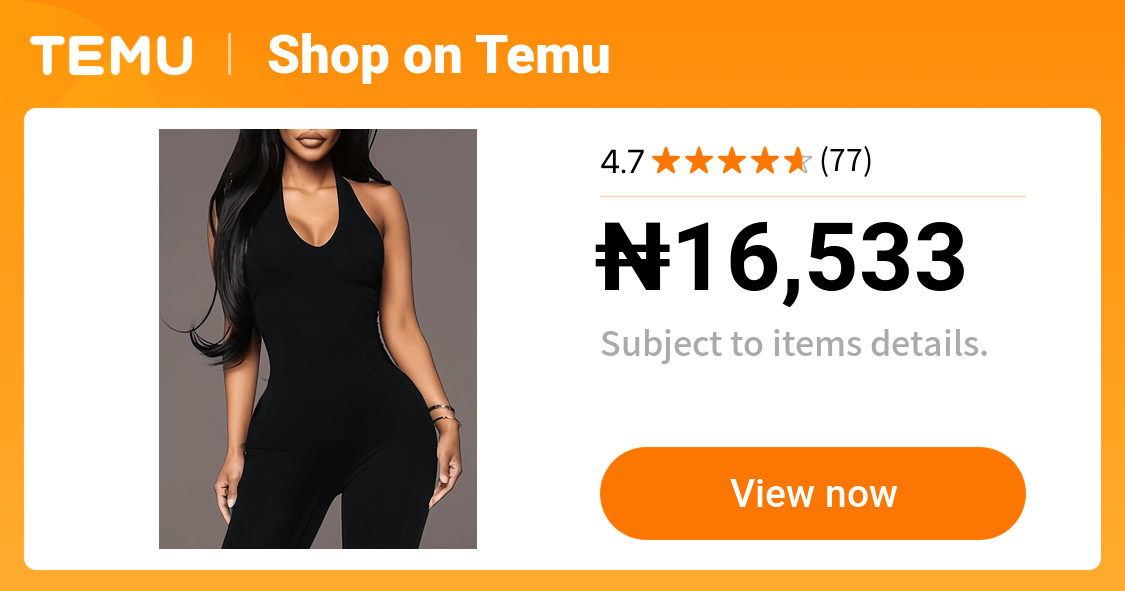
Task: Select the fourth orange rating star
Action: coord(765,161)
